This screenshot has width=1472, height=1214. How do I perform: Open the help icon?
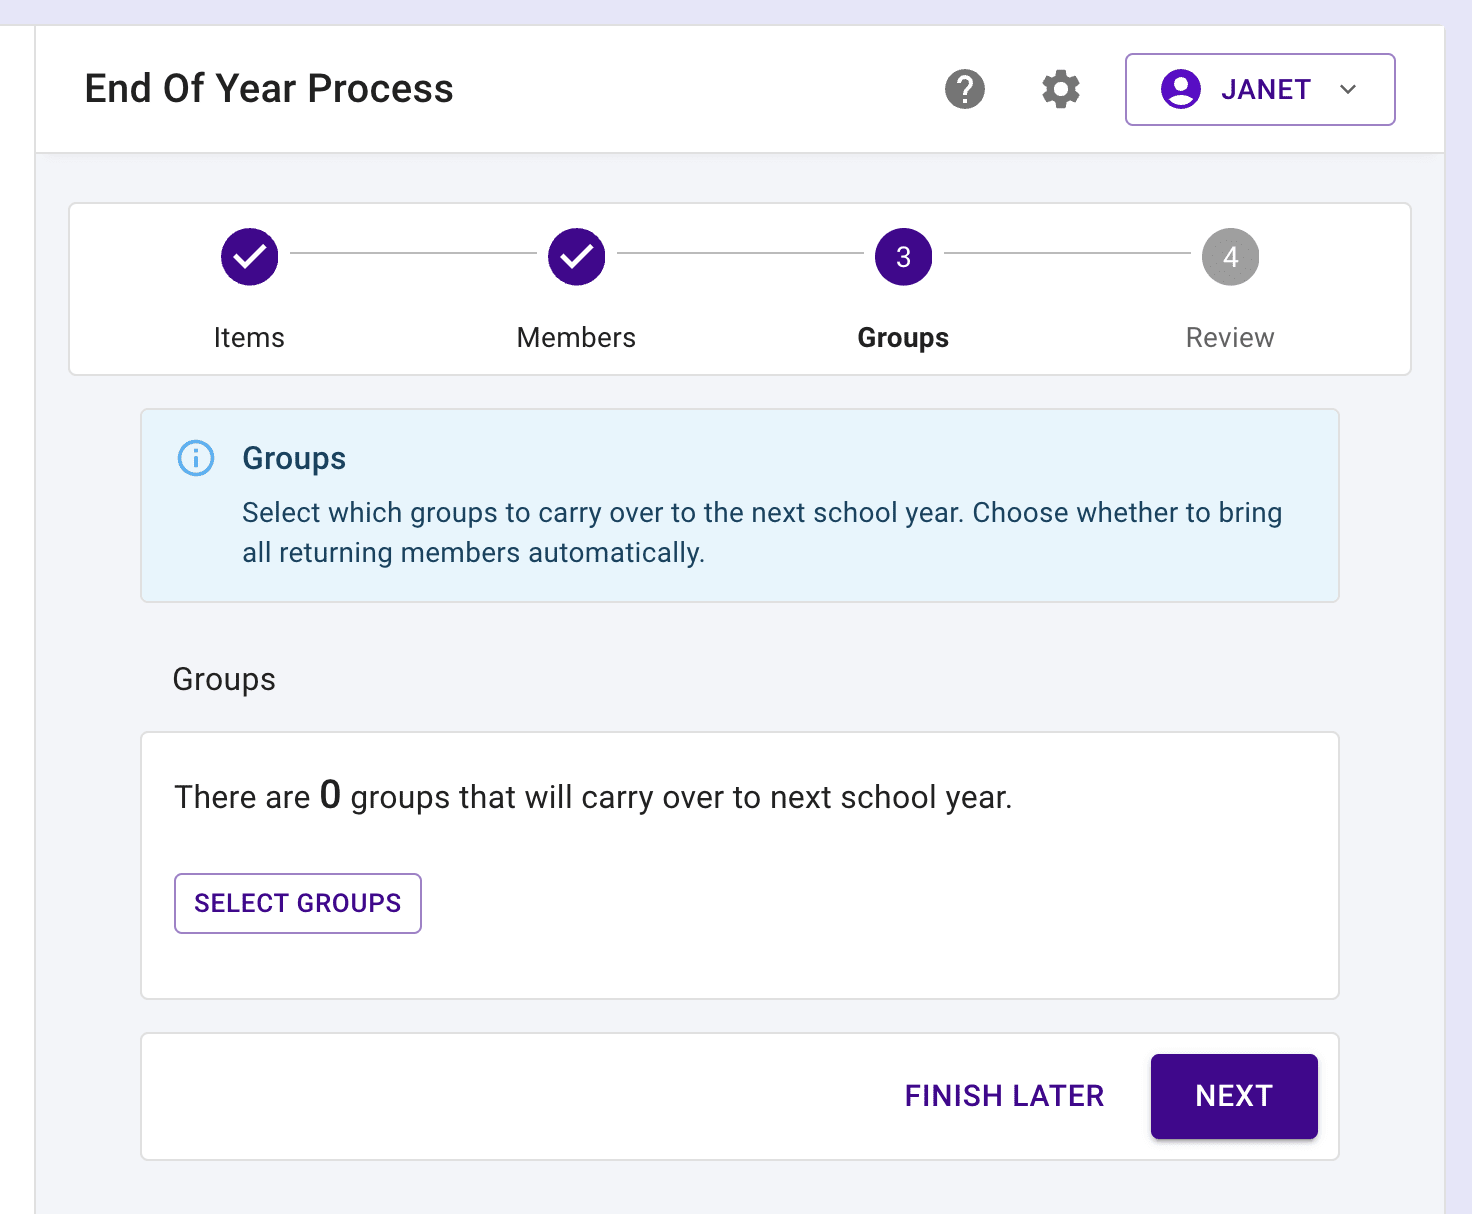click(964, 89)
